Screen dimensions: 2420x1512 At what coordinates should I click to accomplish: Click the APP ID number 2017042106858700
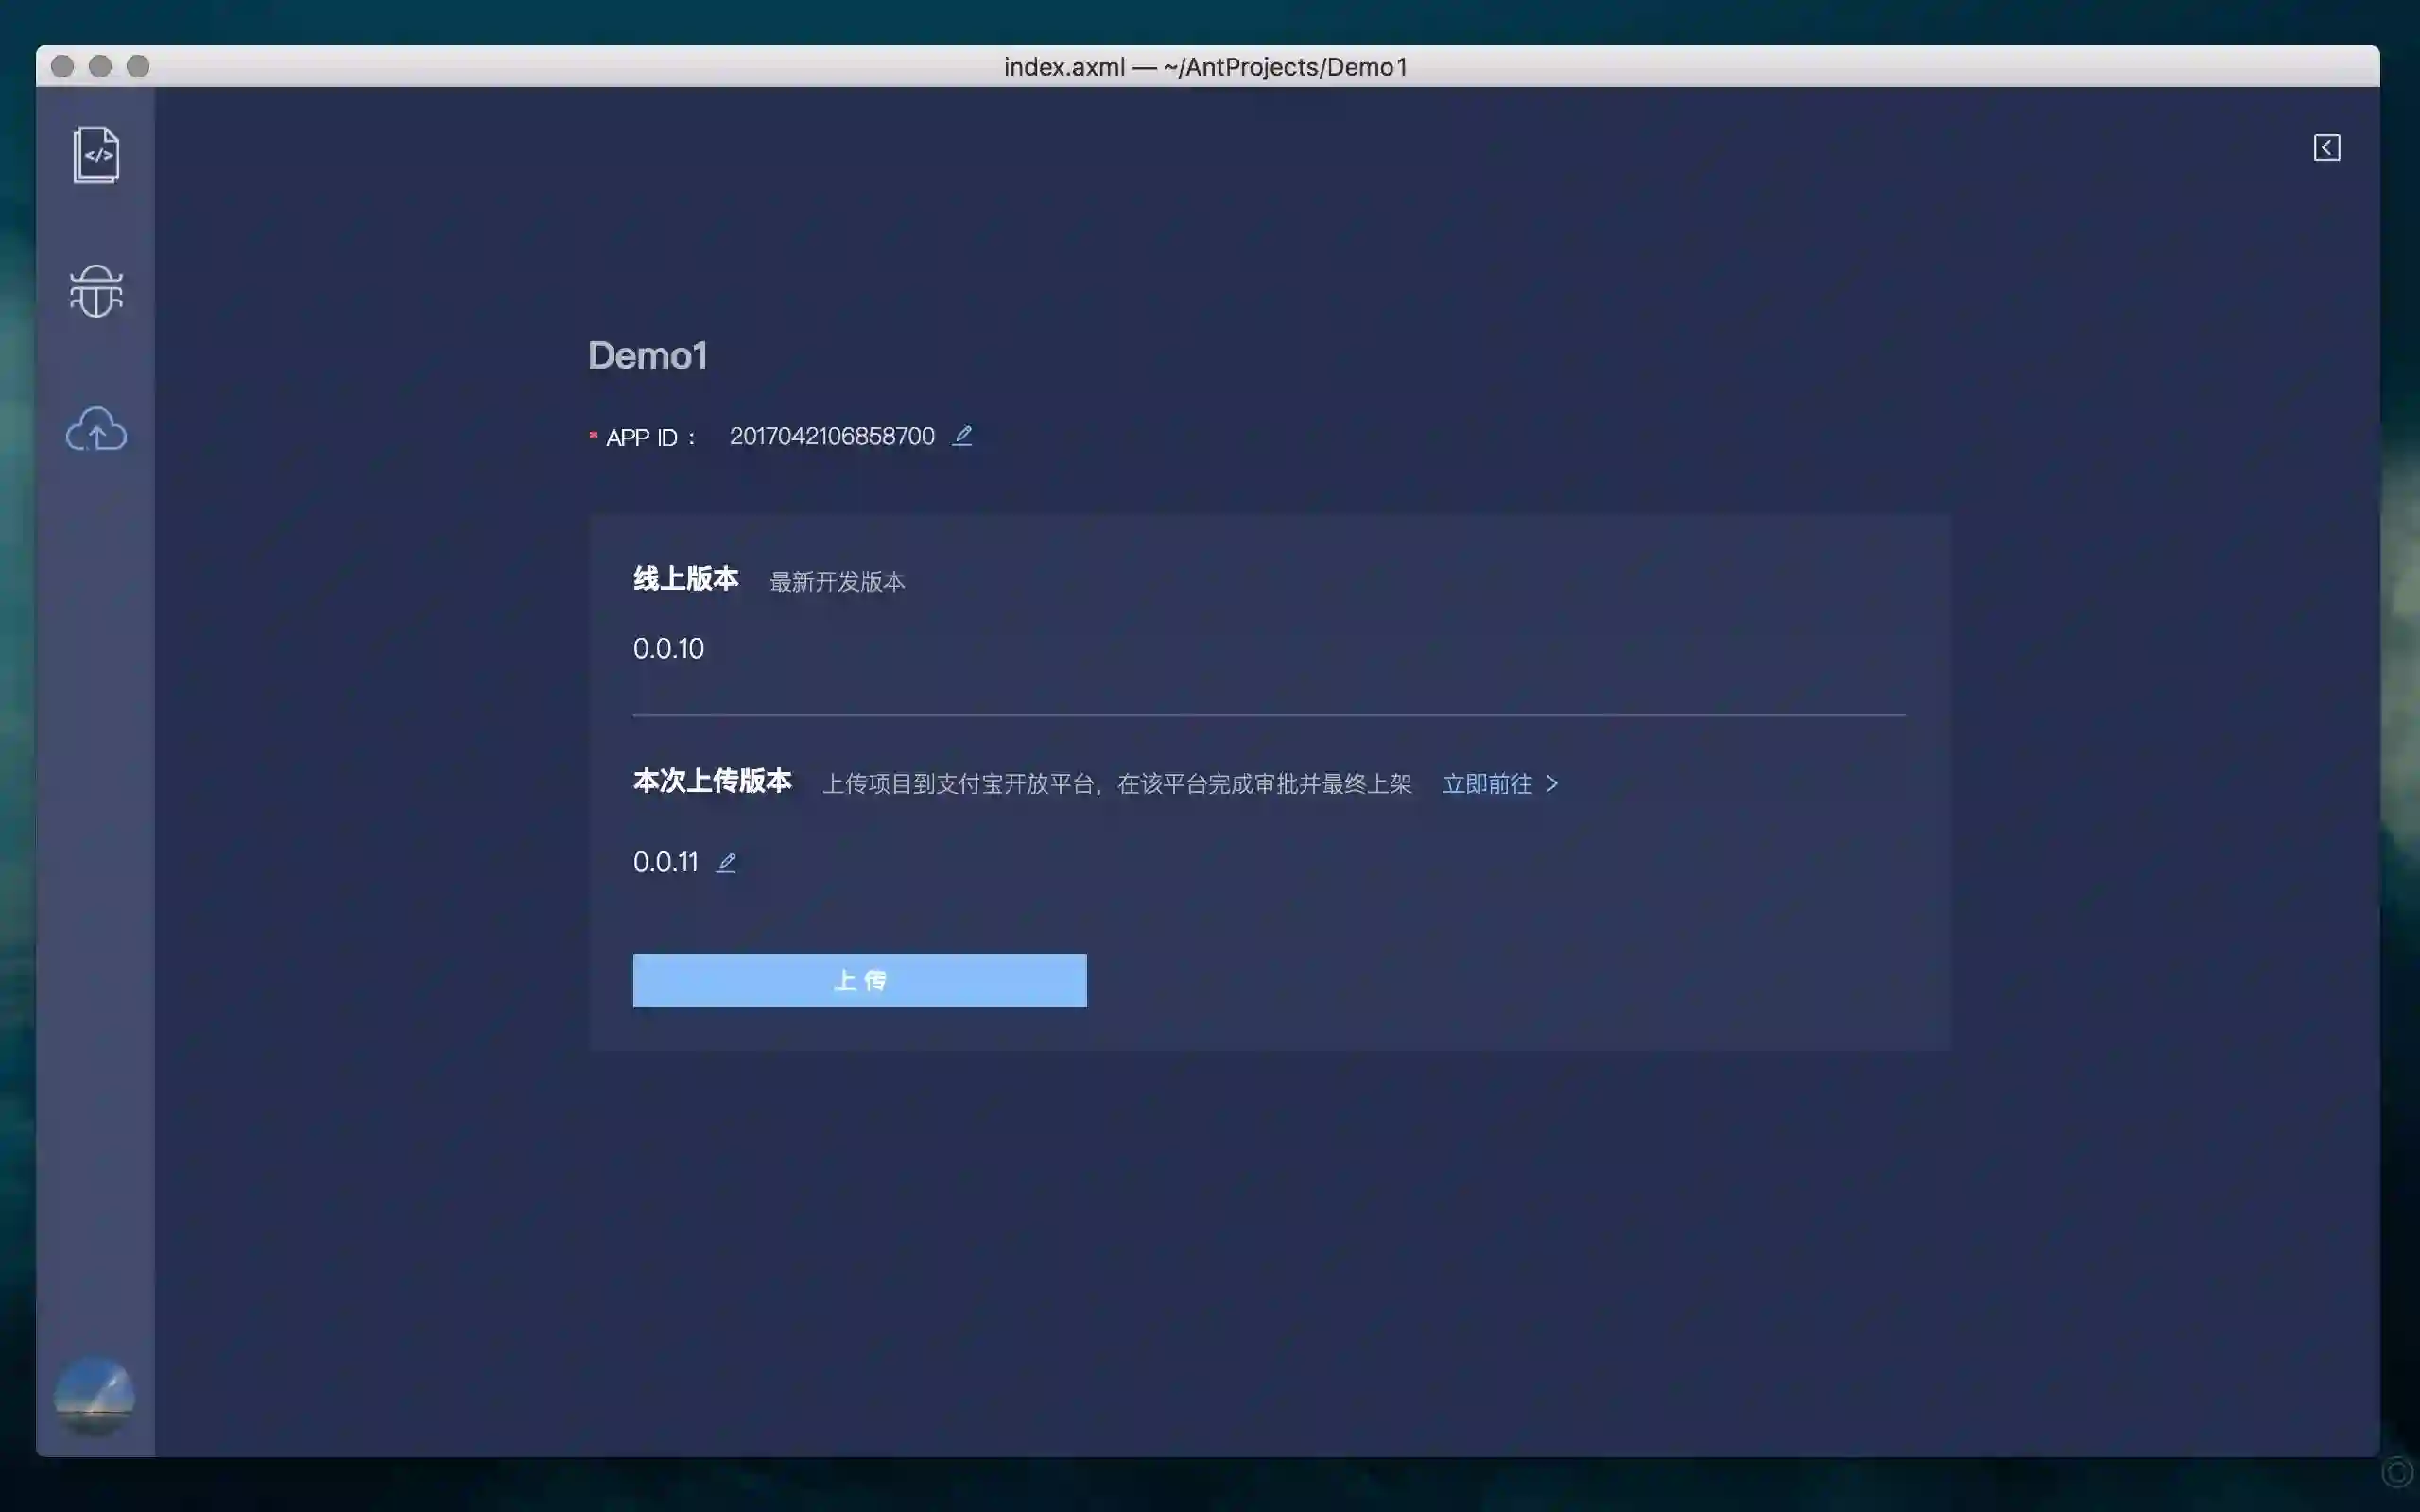[832, 437]
